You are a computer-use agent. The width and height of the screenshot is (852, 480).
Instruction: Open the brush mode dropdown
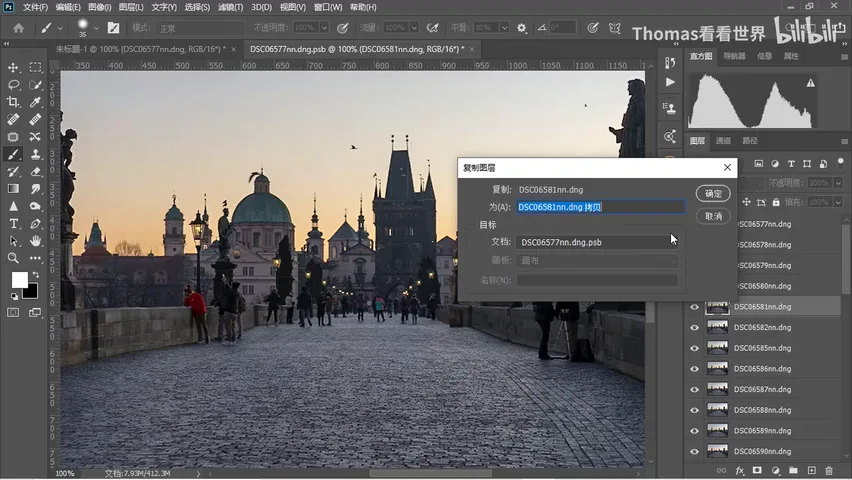(199, 28)
